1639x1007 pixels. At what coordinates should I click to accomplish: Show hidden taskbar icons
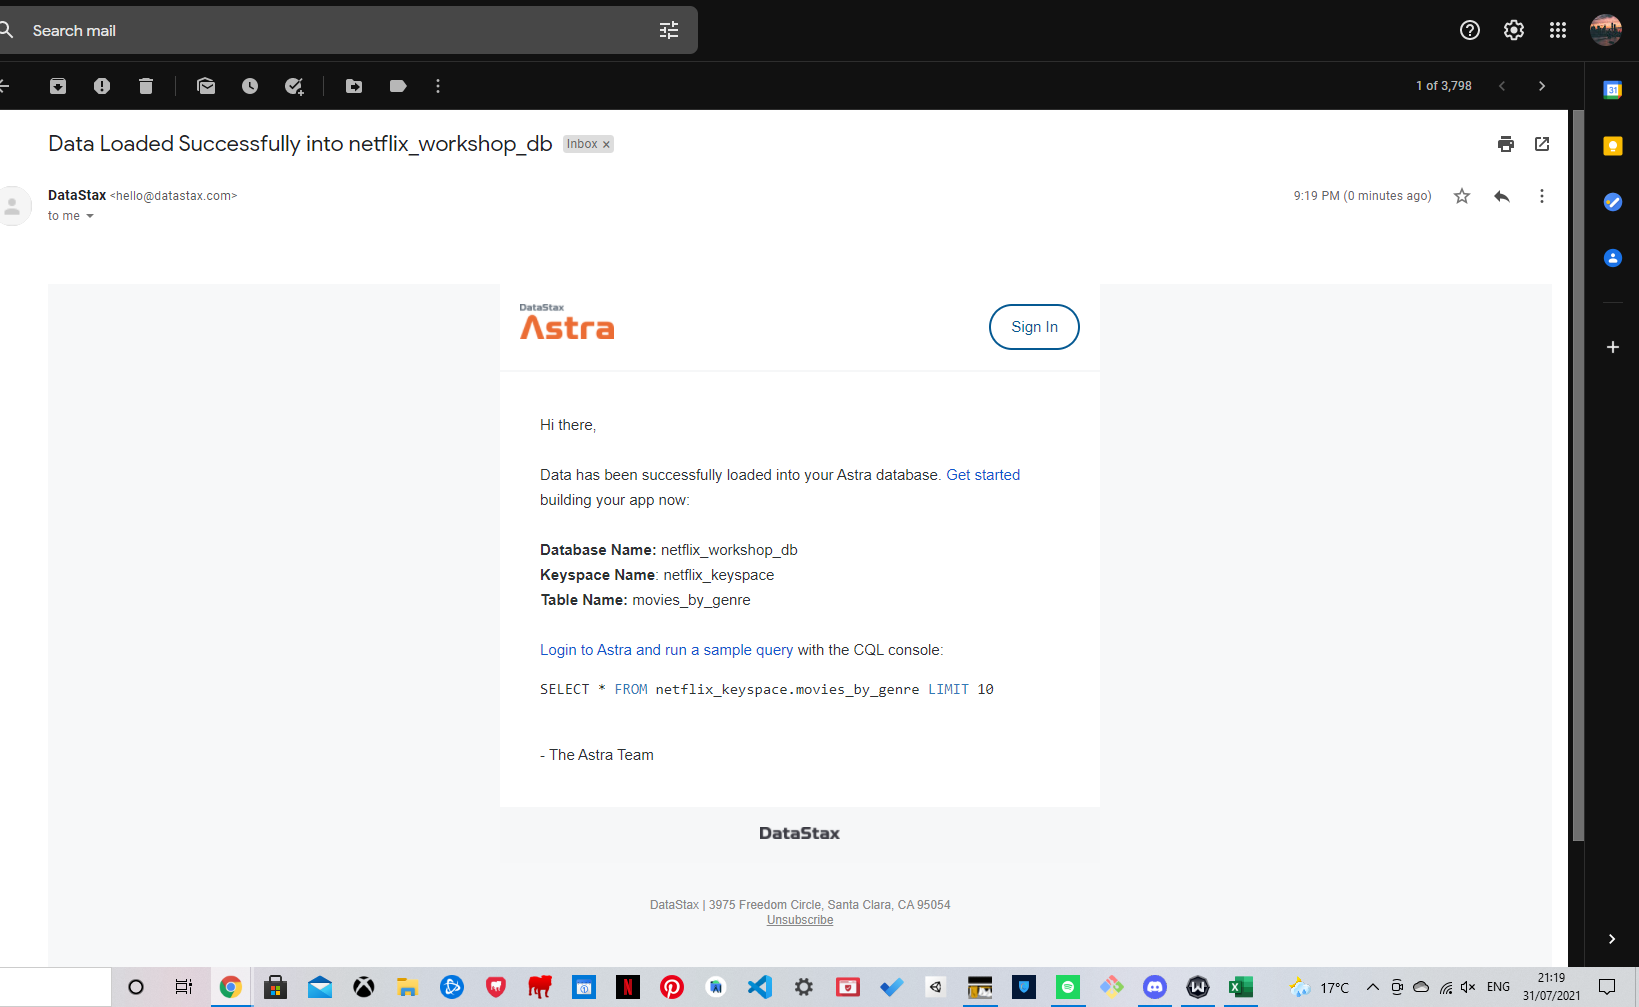[x=1371, y=987]
